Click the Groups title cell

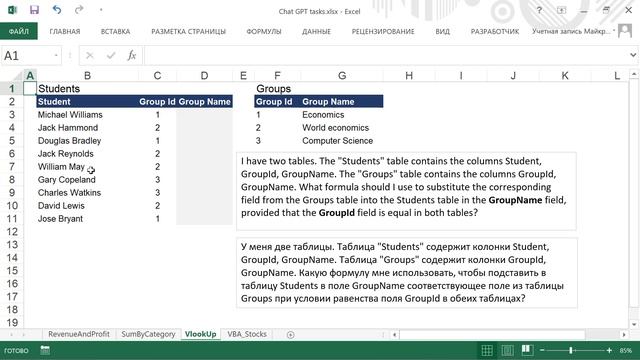click(x=278, y=89)
